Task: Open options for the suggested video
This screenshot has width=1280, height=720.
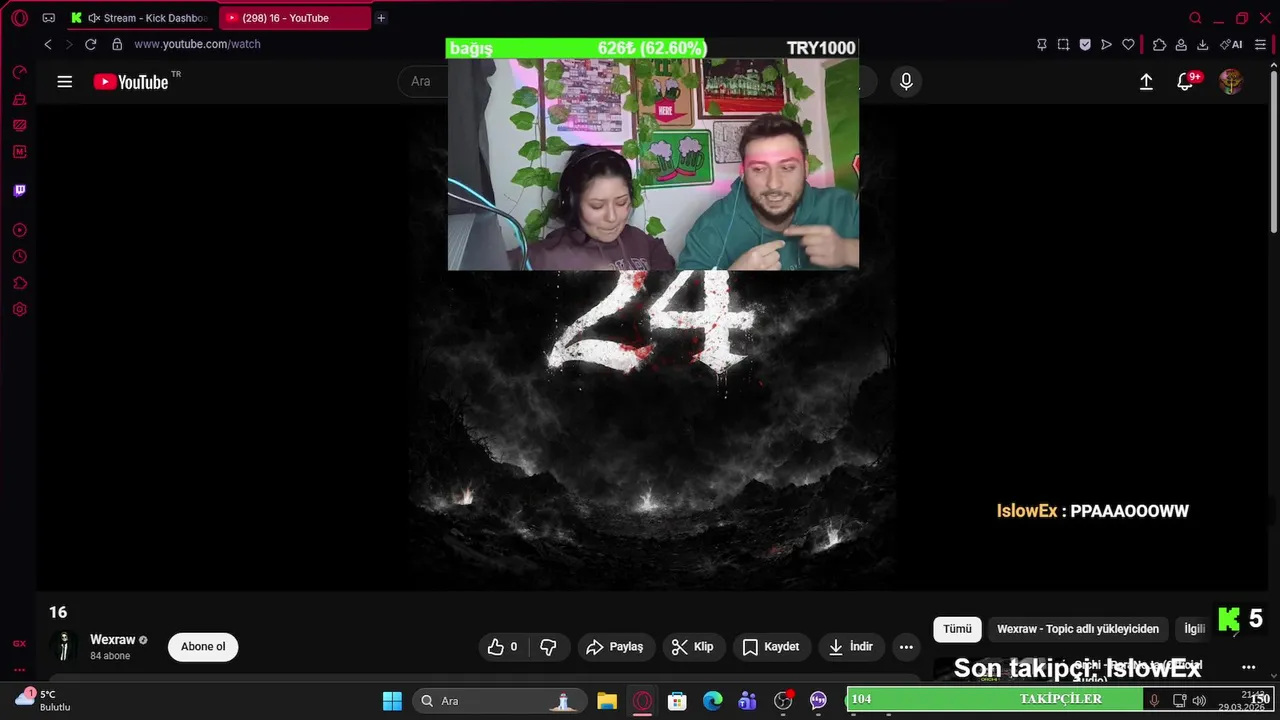Action: [x=1248, y=667]
